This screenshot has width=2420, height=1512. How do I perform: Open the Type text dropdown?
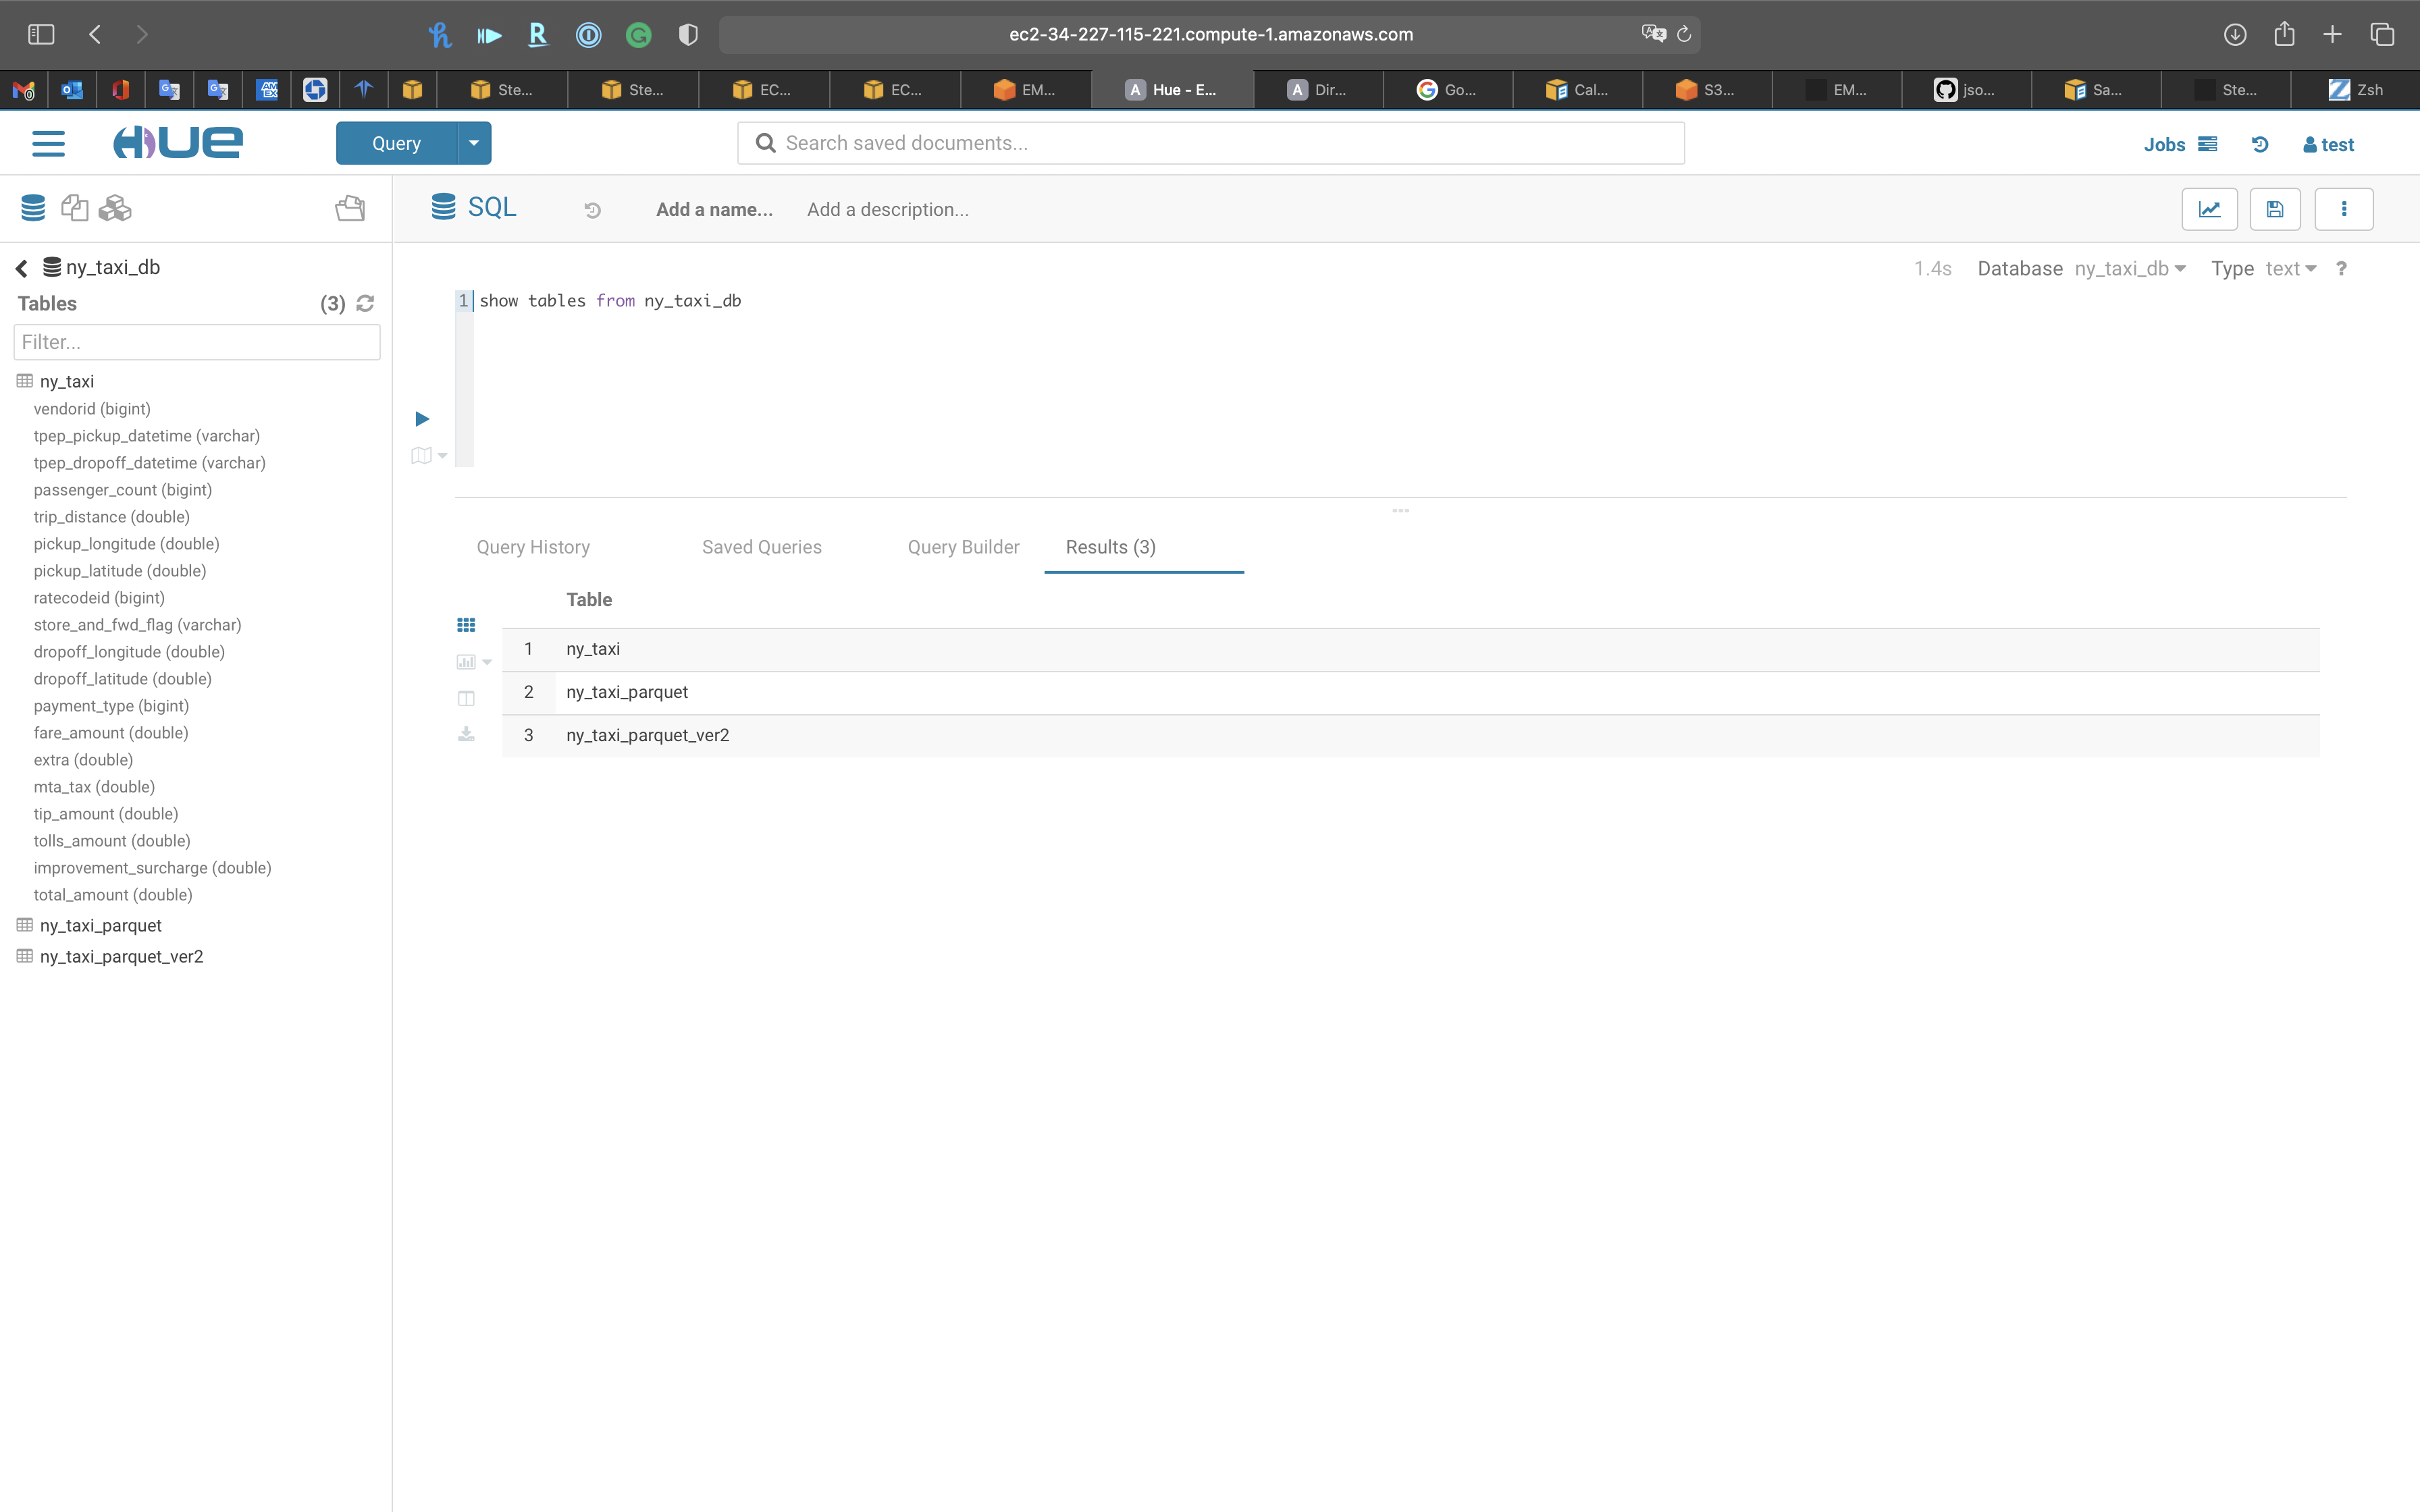point(2290,268)
